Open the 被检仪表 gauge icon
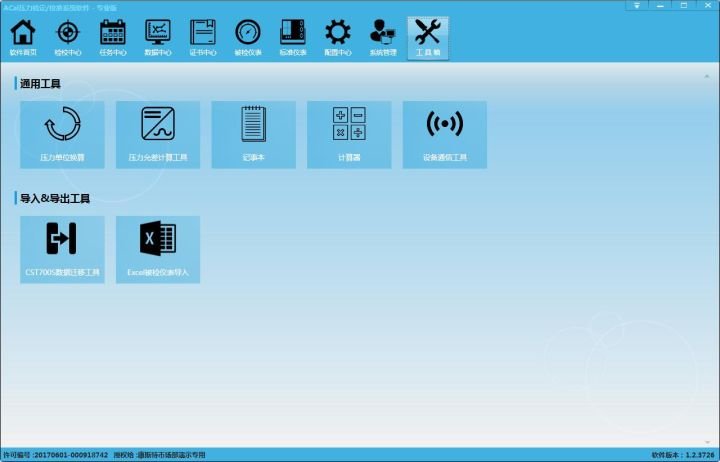The image size is (720, 462). (248, 38)
